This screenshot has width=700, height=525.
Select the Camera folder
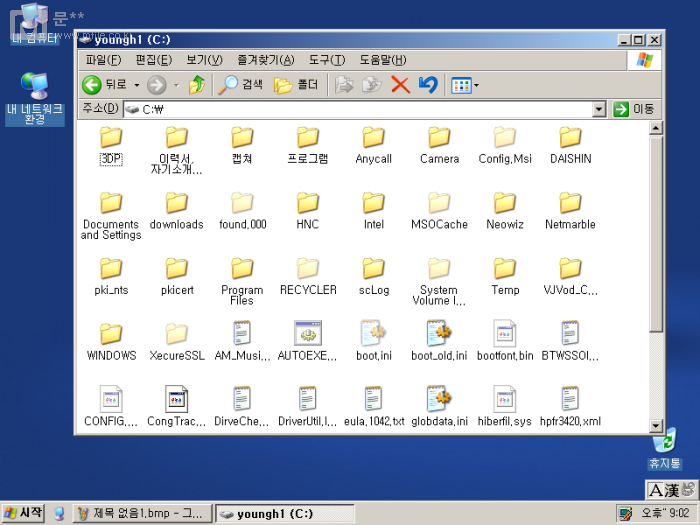coord(439,146)
